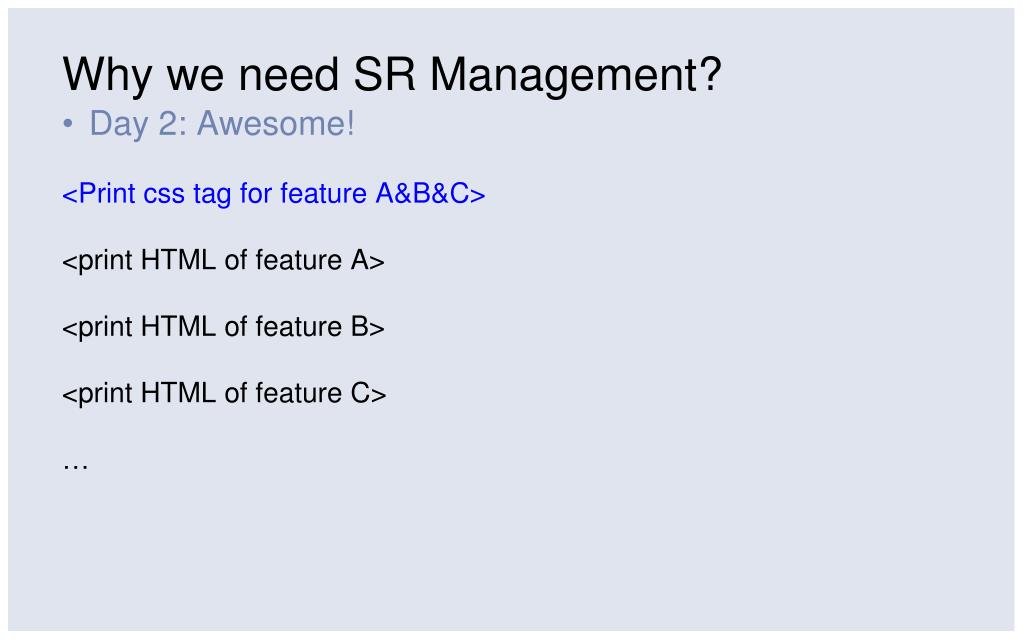Click the 'print HTML of feature A' line
The height and width of the screenshot is (639, 1023).
(x=224, y=260)
